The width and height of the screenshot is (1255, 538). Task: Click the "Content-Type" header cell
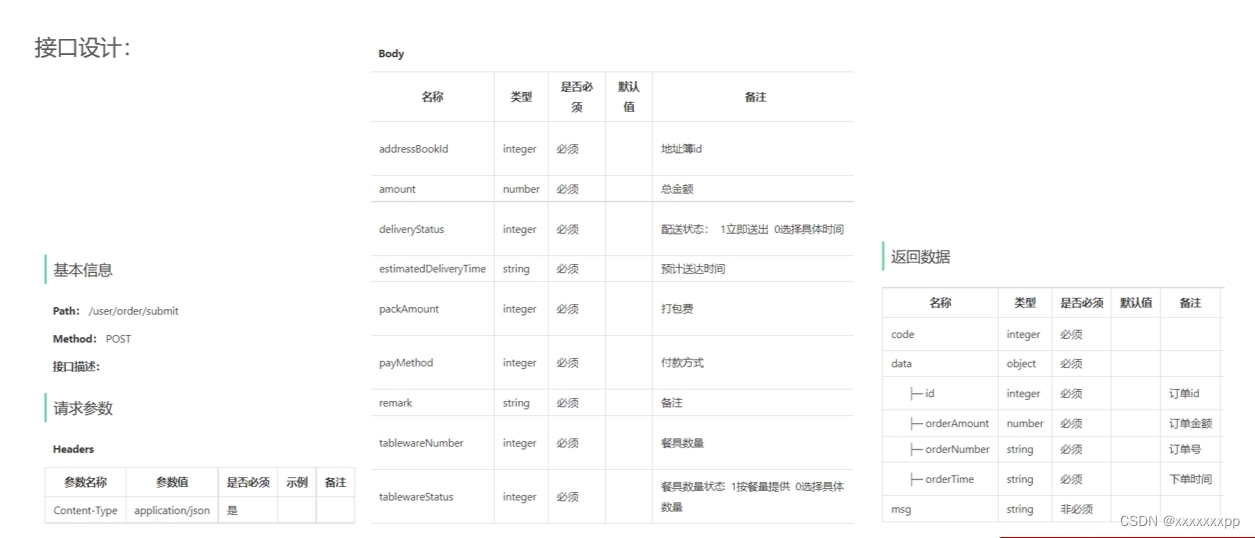85,511
